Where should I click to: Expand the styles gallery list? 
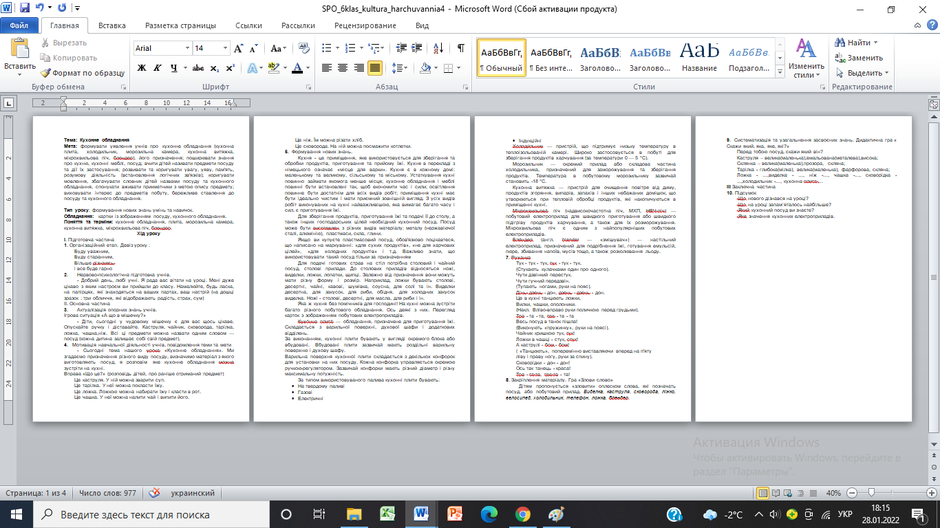780,72
